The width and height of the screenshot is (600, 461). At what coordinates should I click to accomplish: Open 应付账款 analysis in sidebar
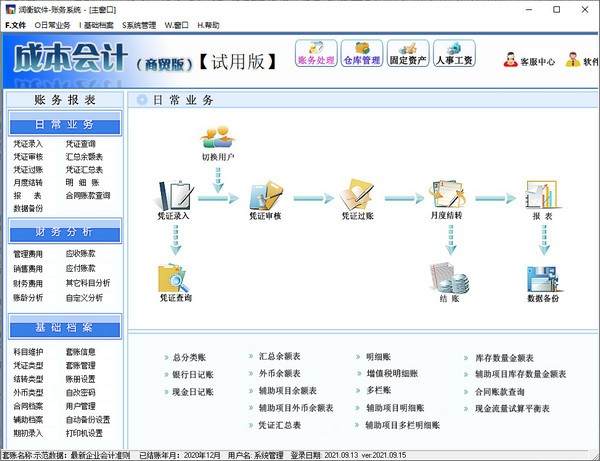click(81, 268)
